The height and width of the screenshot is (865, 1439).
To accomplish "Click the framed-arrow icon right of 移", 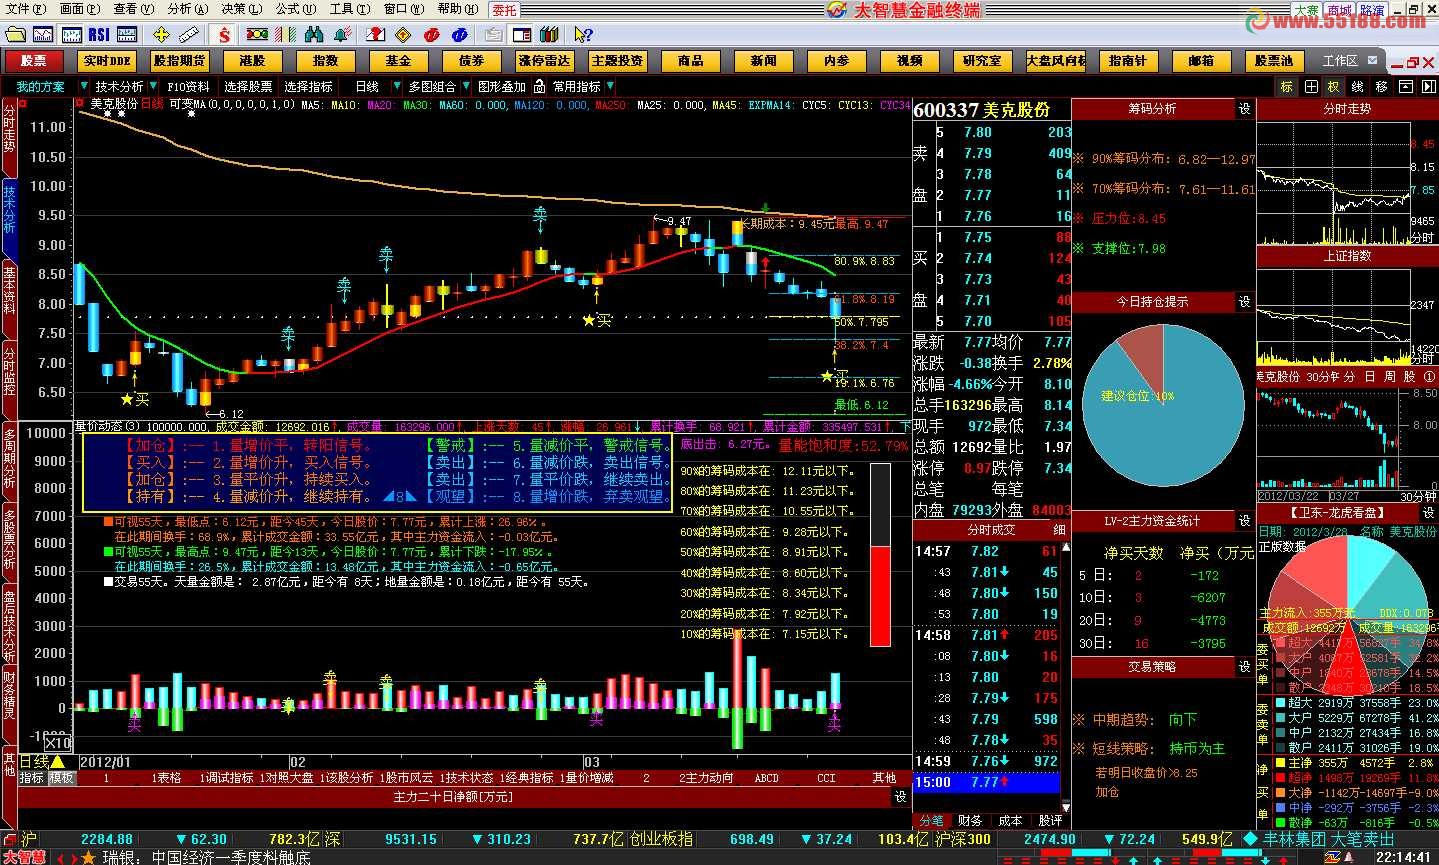I will click(1405, 87).
